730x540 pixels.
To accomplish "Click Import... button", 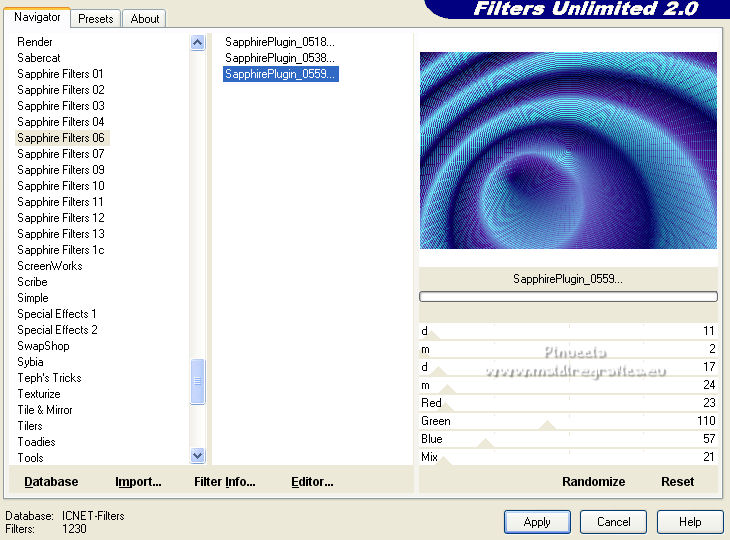I will pyautogui.click(x=138, y=482).
